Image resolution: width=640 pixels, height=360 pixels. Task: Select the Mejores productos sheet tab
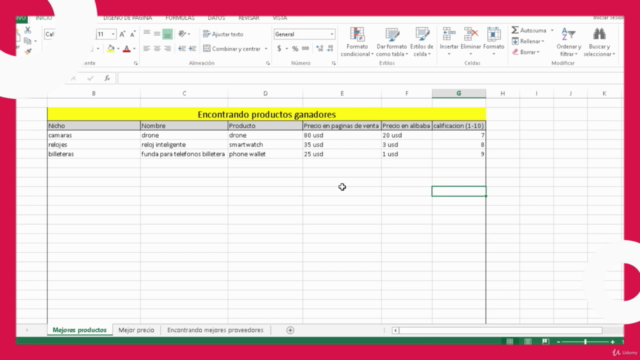click(80, 330)
